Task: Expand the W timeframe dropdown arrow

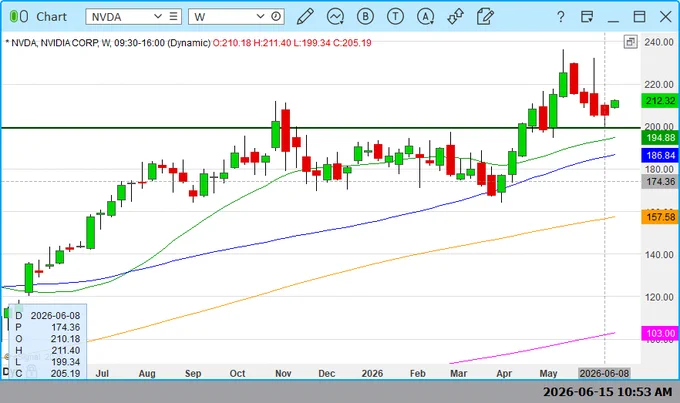Action: pyautogui.click(x=260, y=16)
